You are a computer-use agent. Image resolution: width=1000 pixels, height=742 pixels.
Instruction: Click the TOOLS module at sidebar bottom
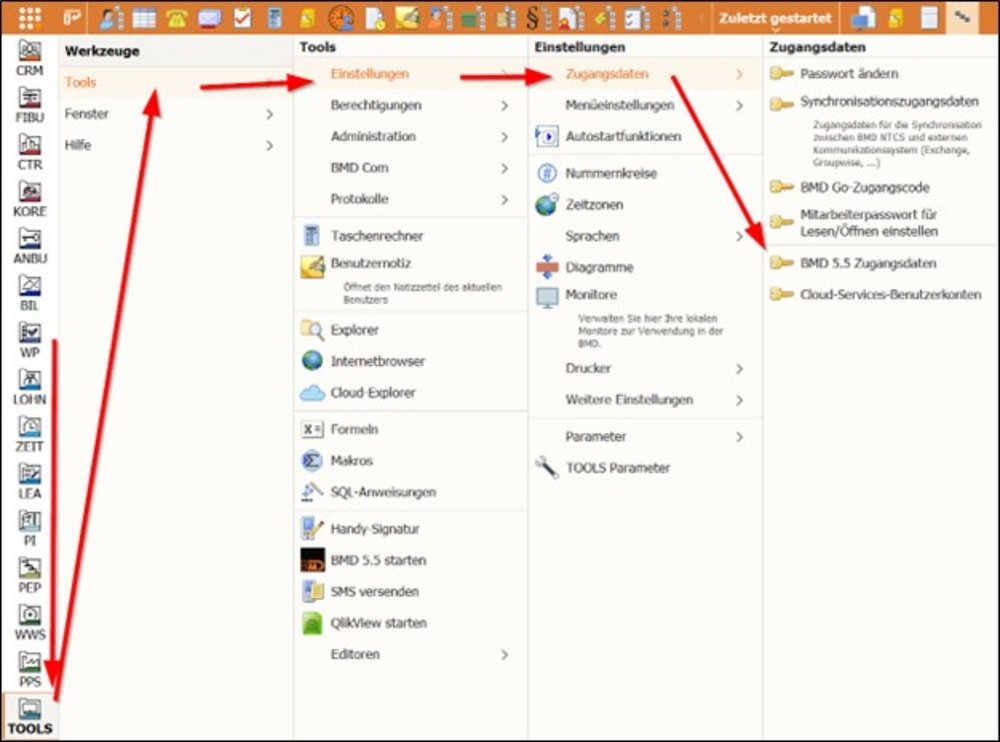(30, 716)
